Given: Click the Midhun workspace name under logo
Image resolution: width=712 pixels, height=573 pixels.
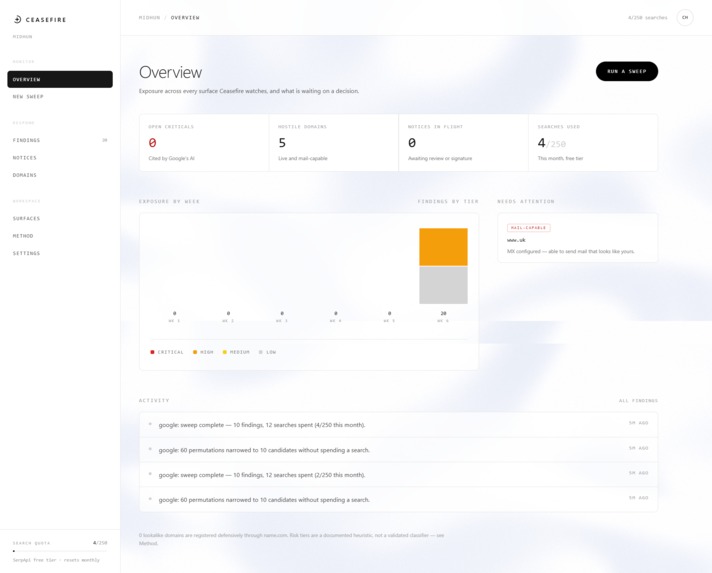Looking at the screenshot, I should [22, 36].
